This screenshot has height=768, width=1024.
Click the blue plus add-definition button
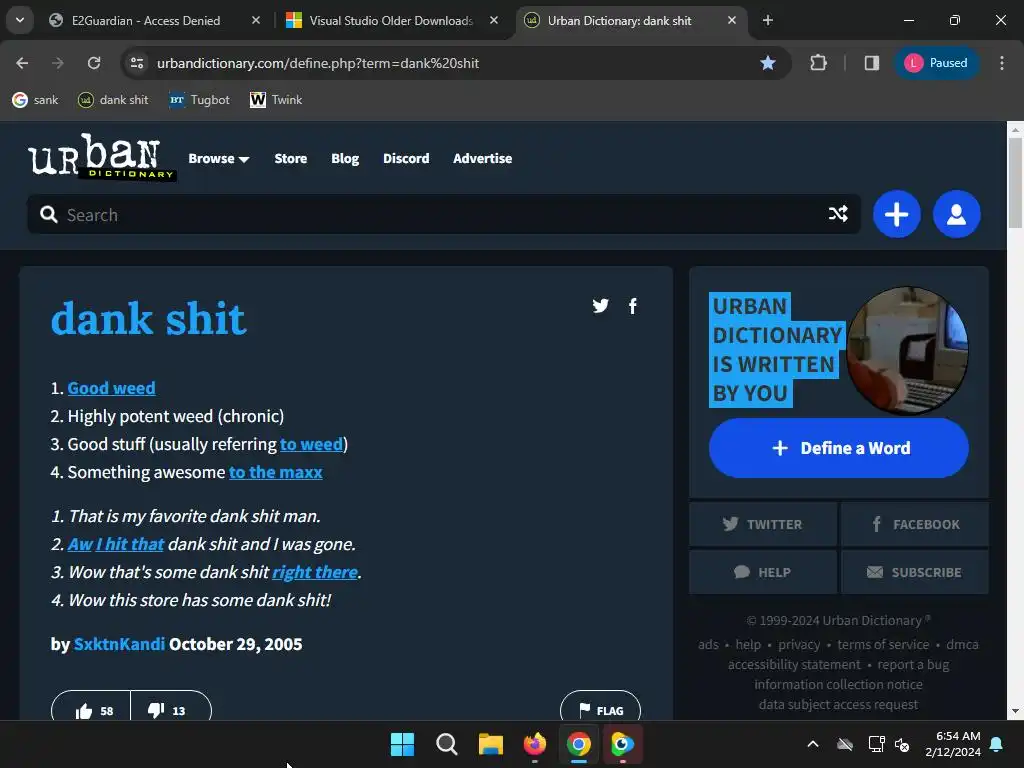click(897, 214)
